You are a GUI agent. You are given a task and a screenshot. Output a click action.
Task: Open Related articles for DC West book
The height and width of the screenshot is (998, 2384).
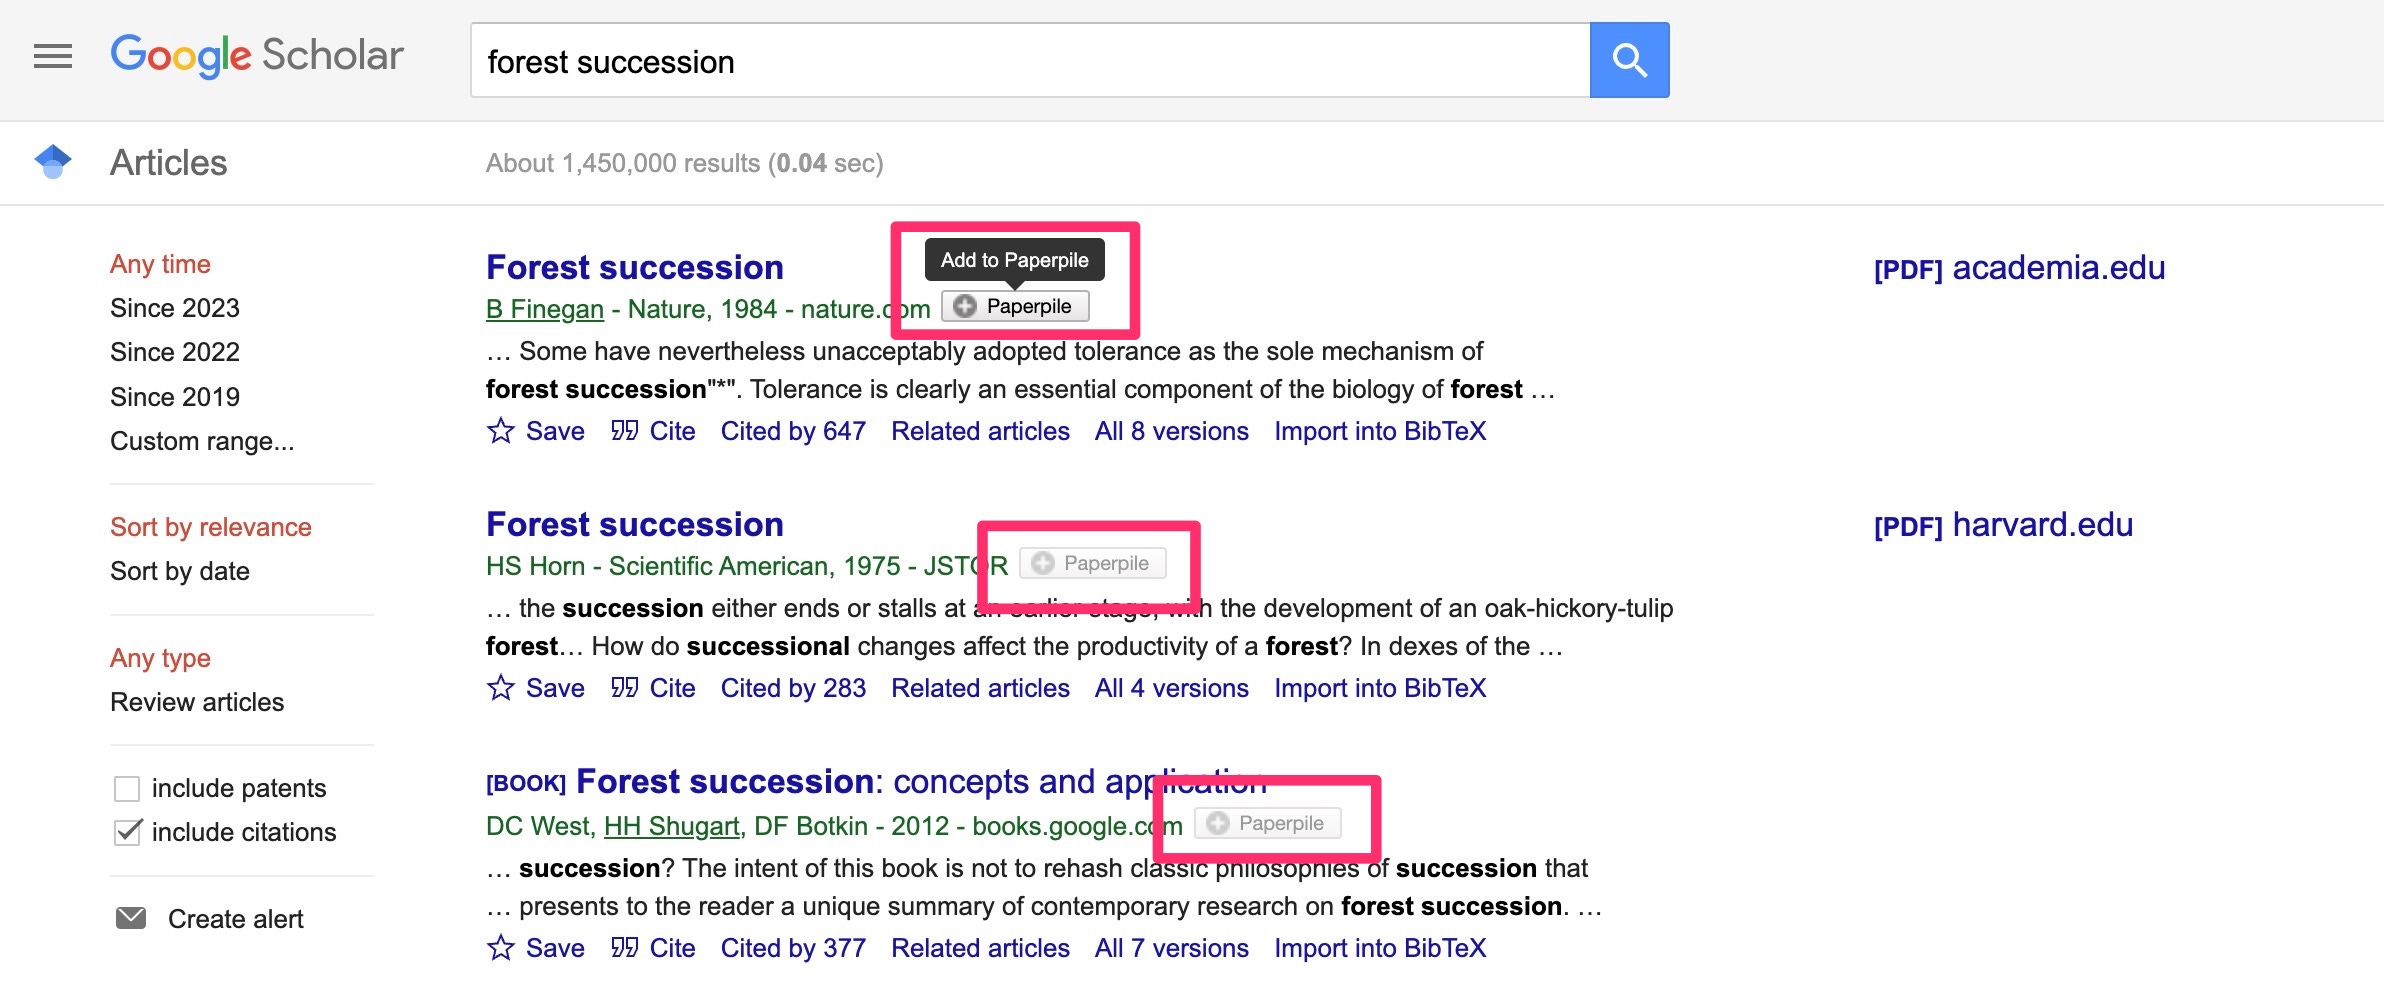[980, 948]
